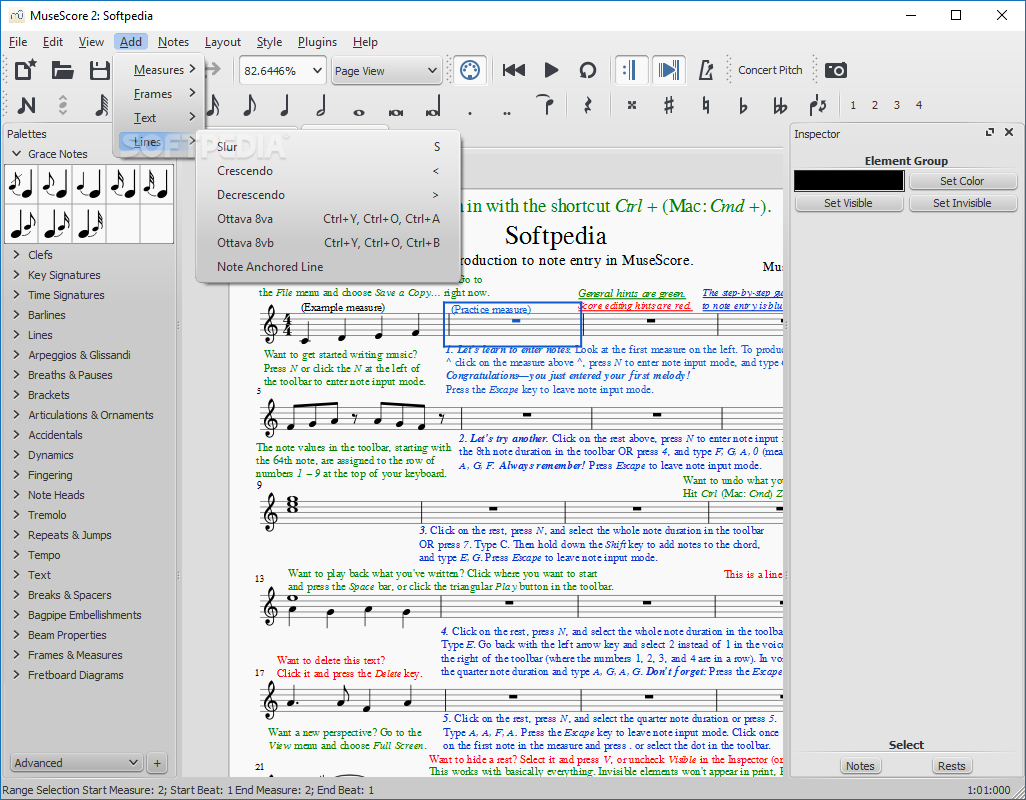
Task: Expand the Fretboard Diagrams palette
Action: 16,674
